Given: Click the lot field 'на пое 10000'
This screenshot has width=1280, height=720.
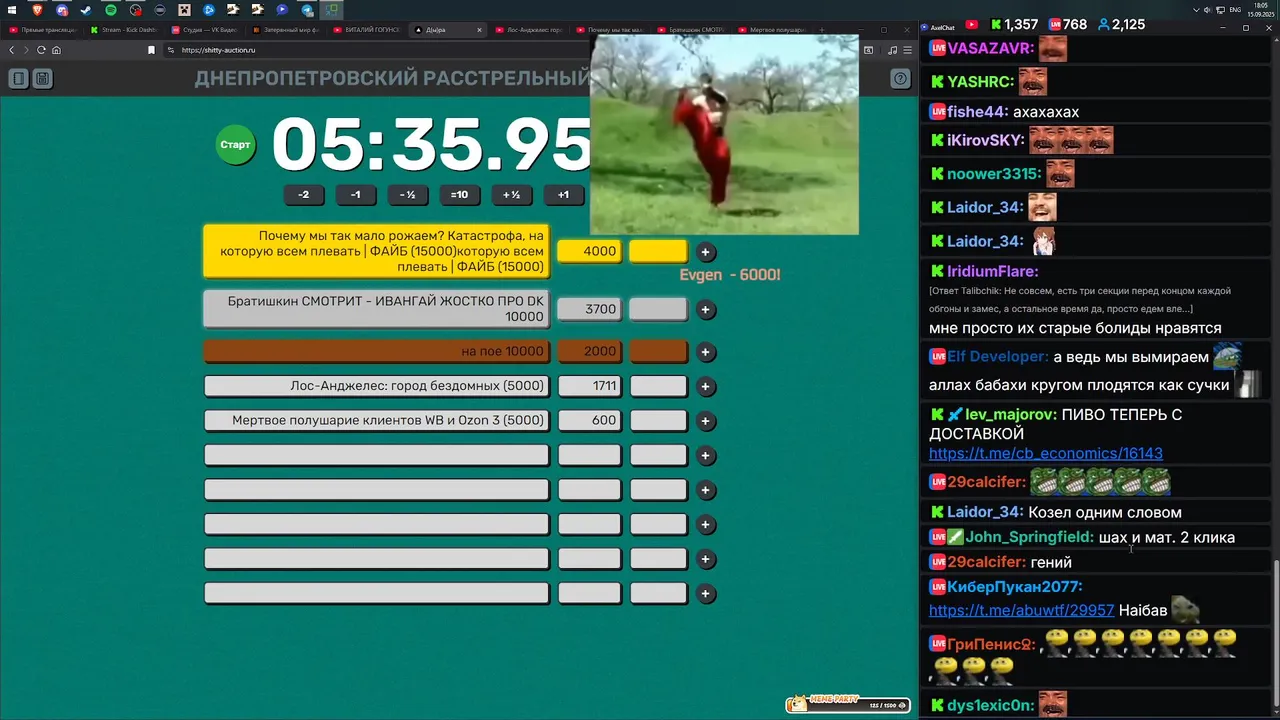Looking at the screenshot, I should (x=377, y=352).
